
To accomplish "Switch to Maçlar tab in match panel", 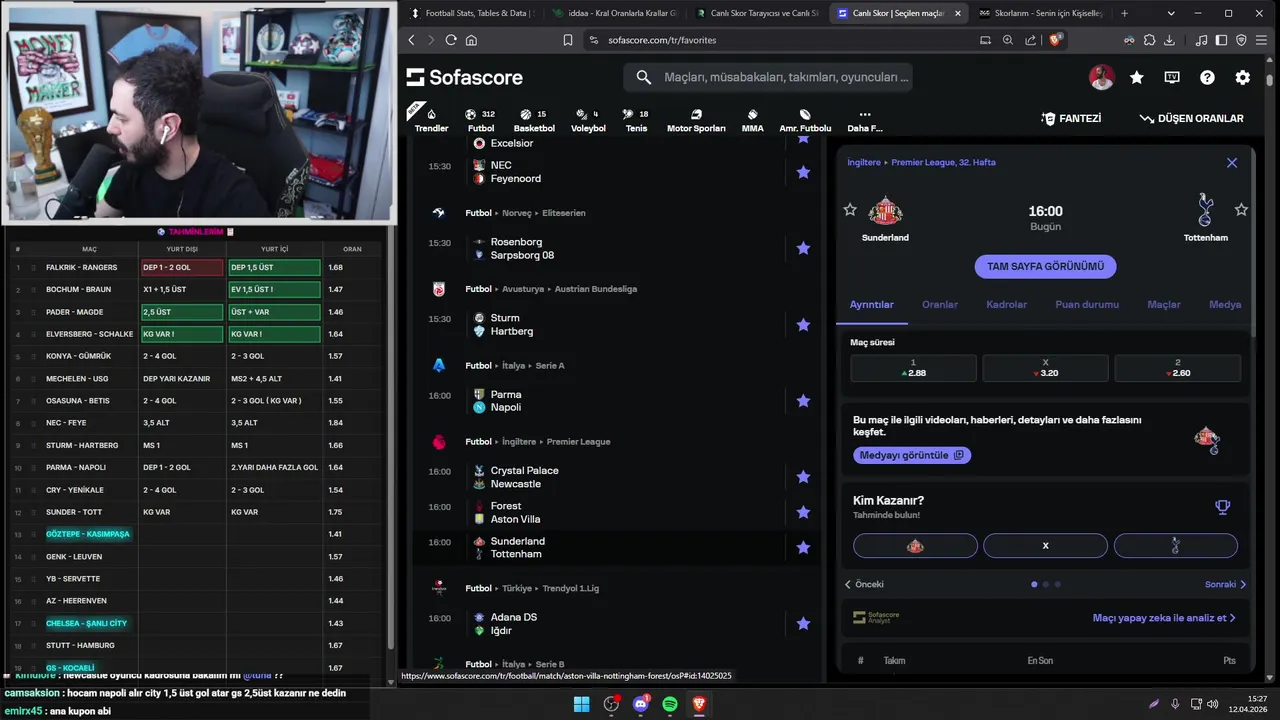I will click(x=1164, y=304).
